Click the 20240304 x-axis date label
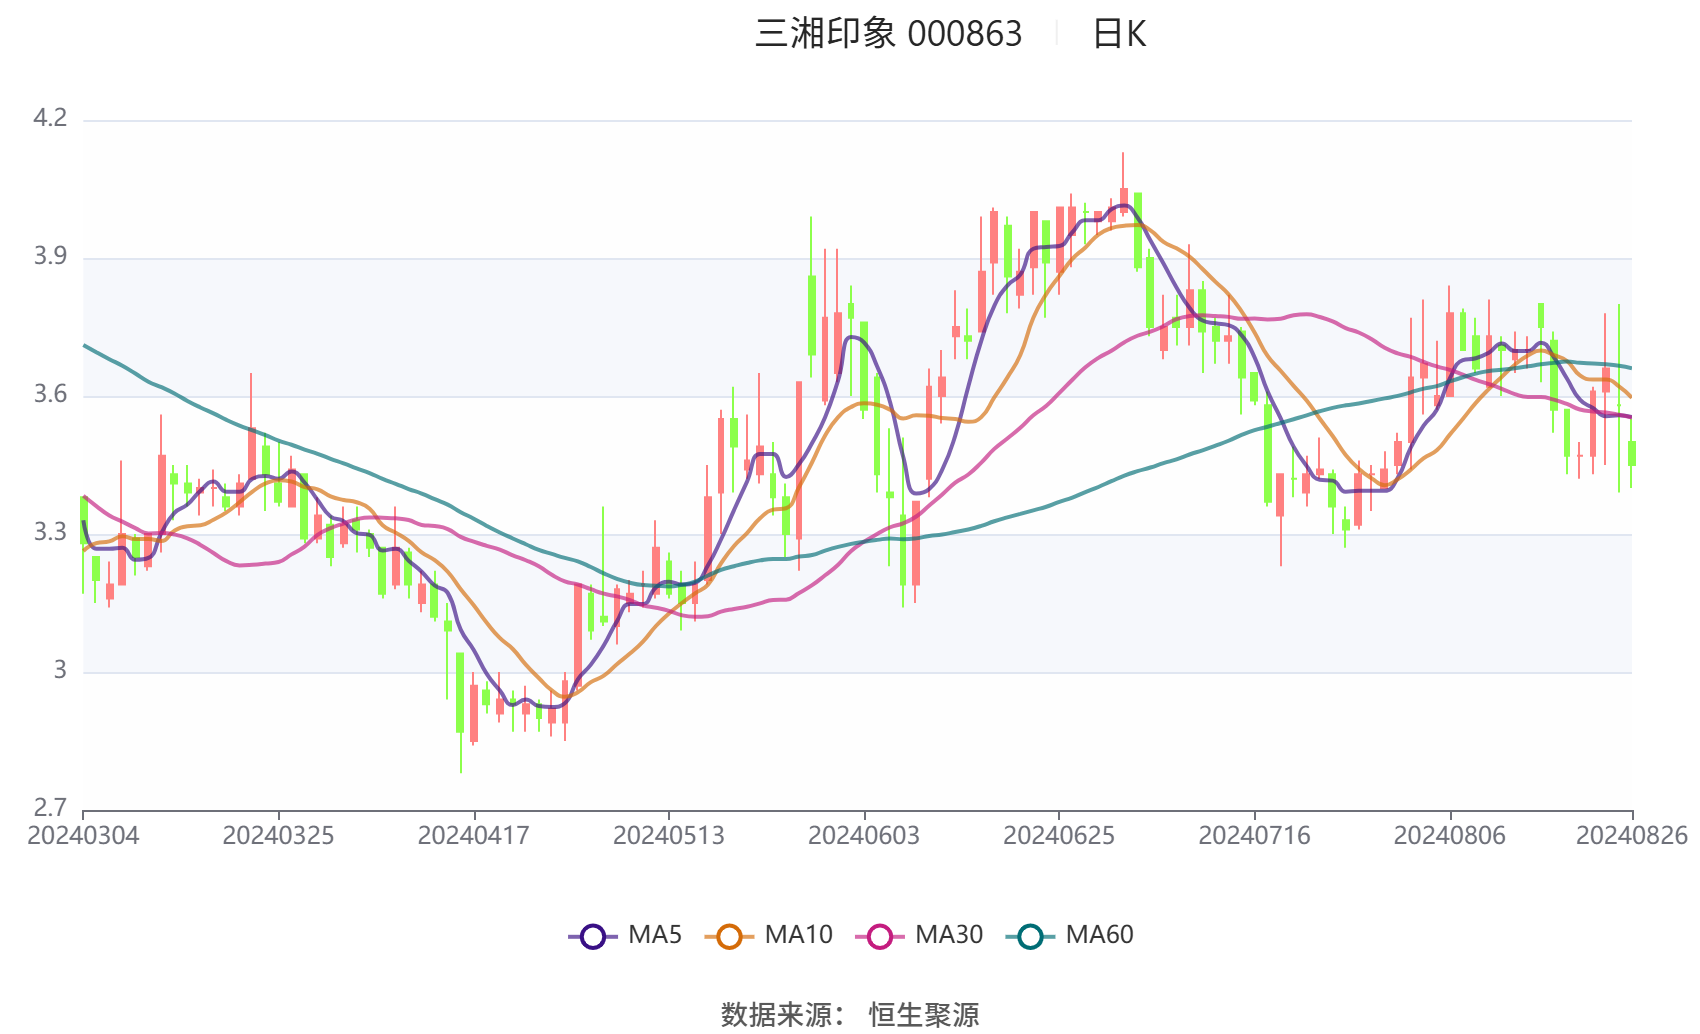This screenshot has height=1034, width=1700. click(83, 835)
